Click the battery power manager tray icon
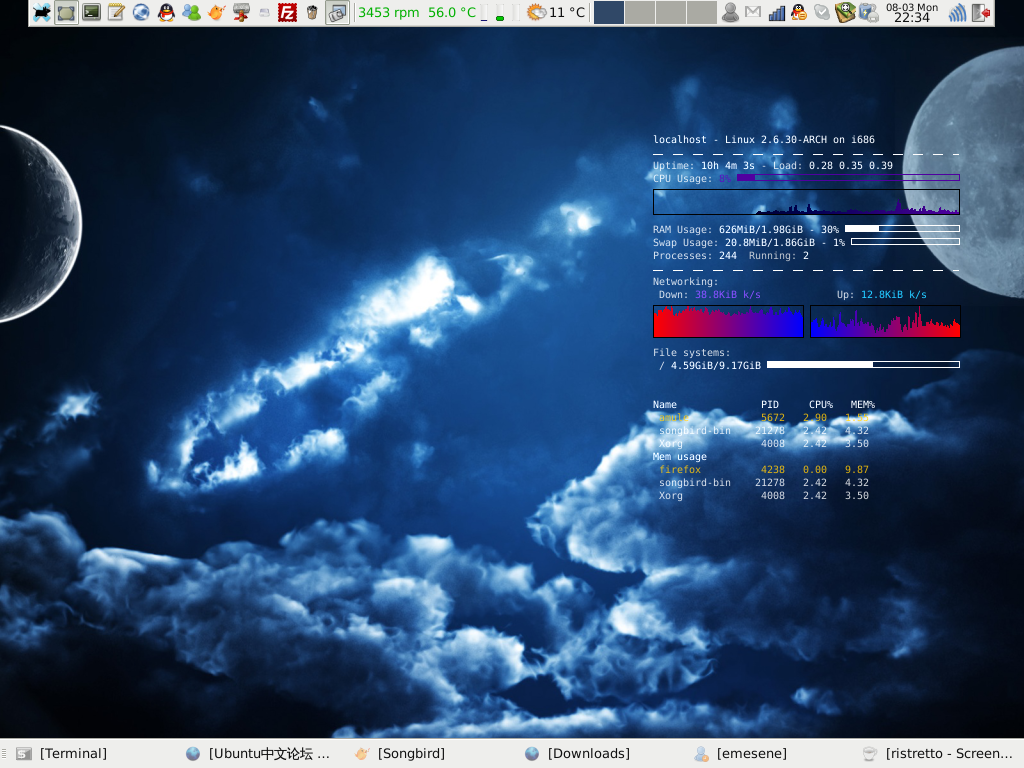Viewport: 1024px width, 768px height. tap(869, 12)
